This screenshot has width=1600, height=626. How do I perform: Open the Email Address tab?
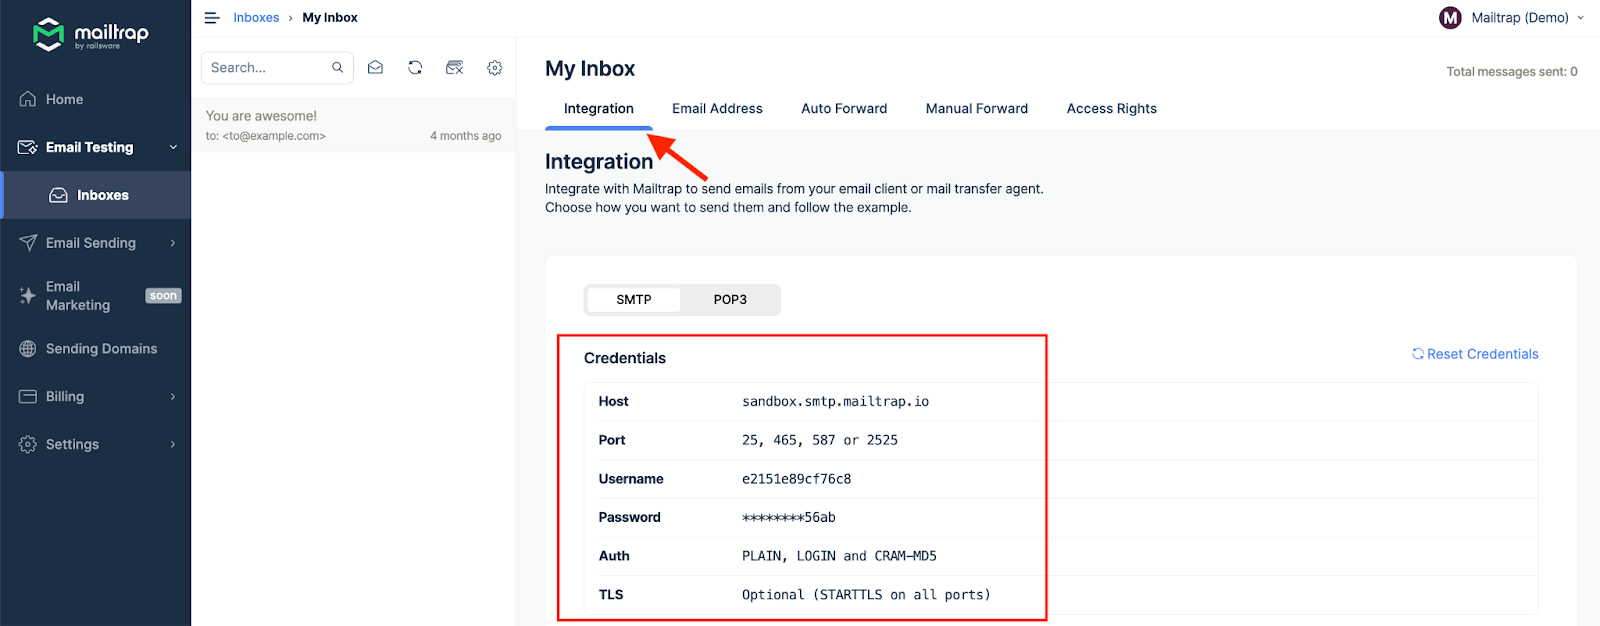click(x=717, y=109)
